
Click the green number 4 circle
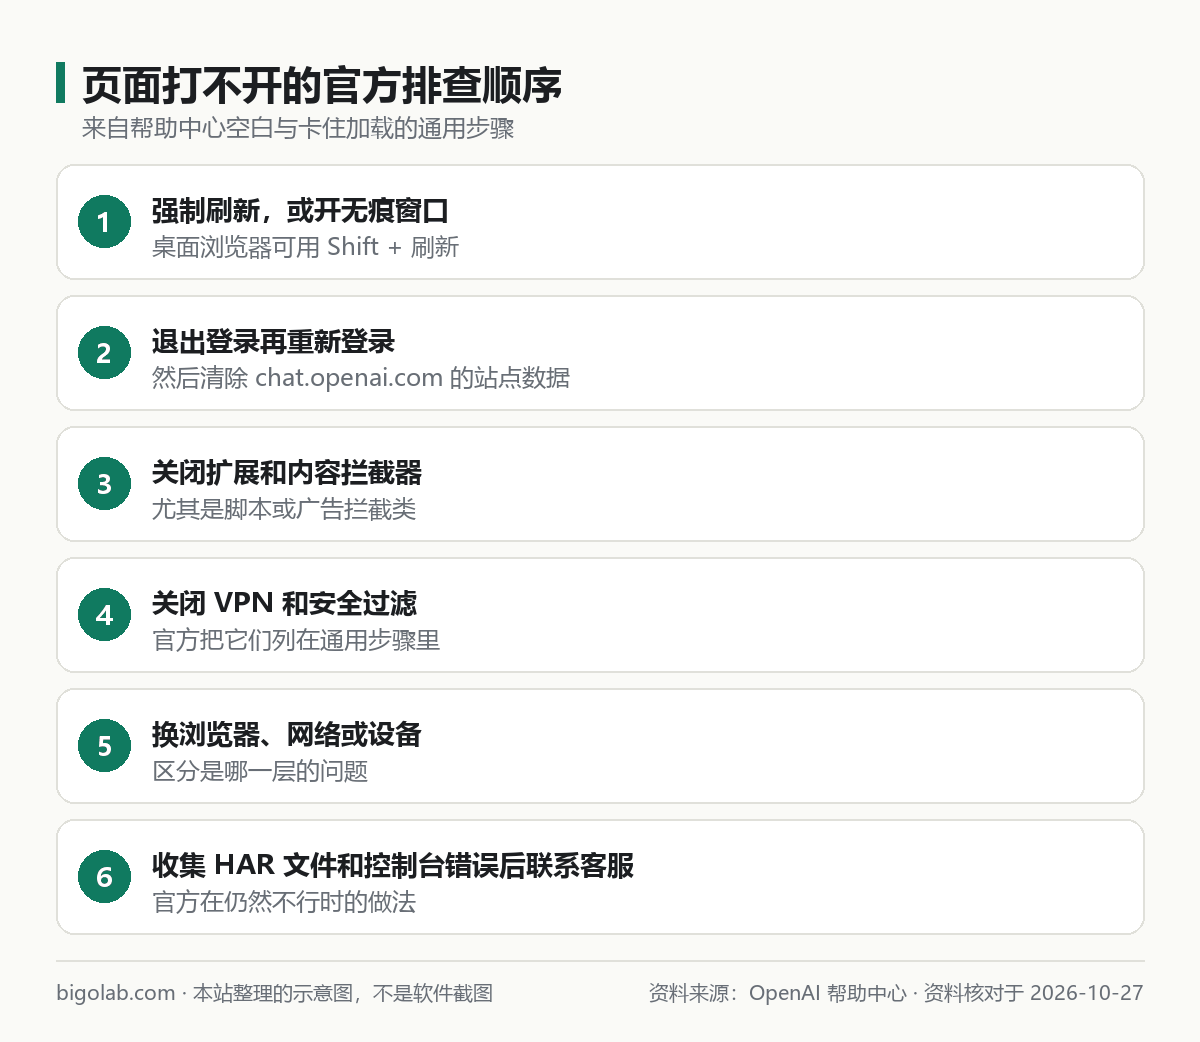(x=104, y=615)
